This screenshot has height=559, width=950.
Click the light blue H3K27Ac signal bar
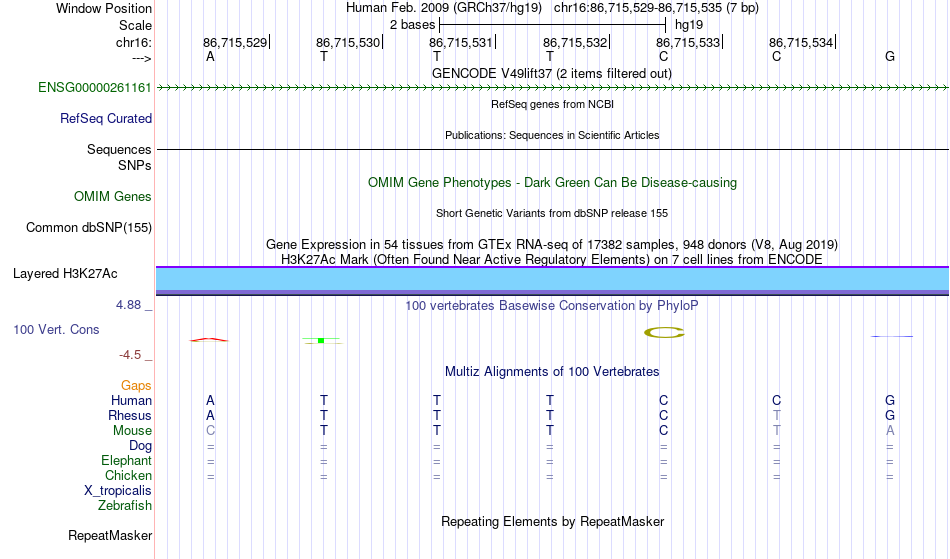[x=553, y=279]
